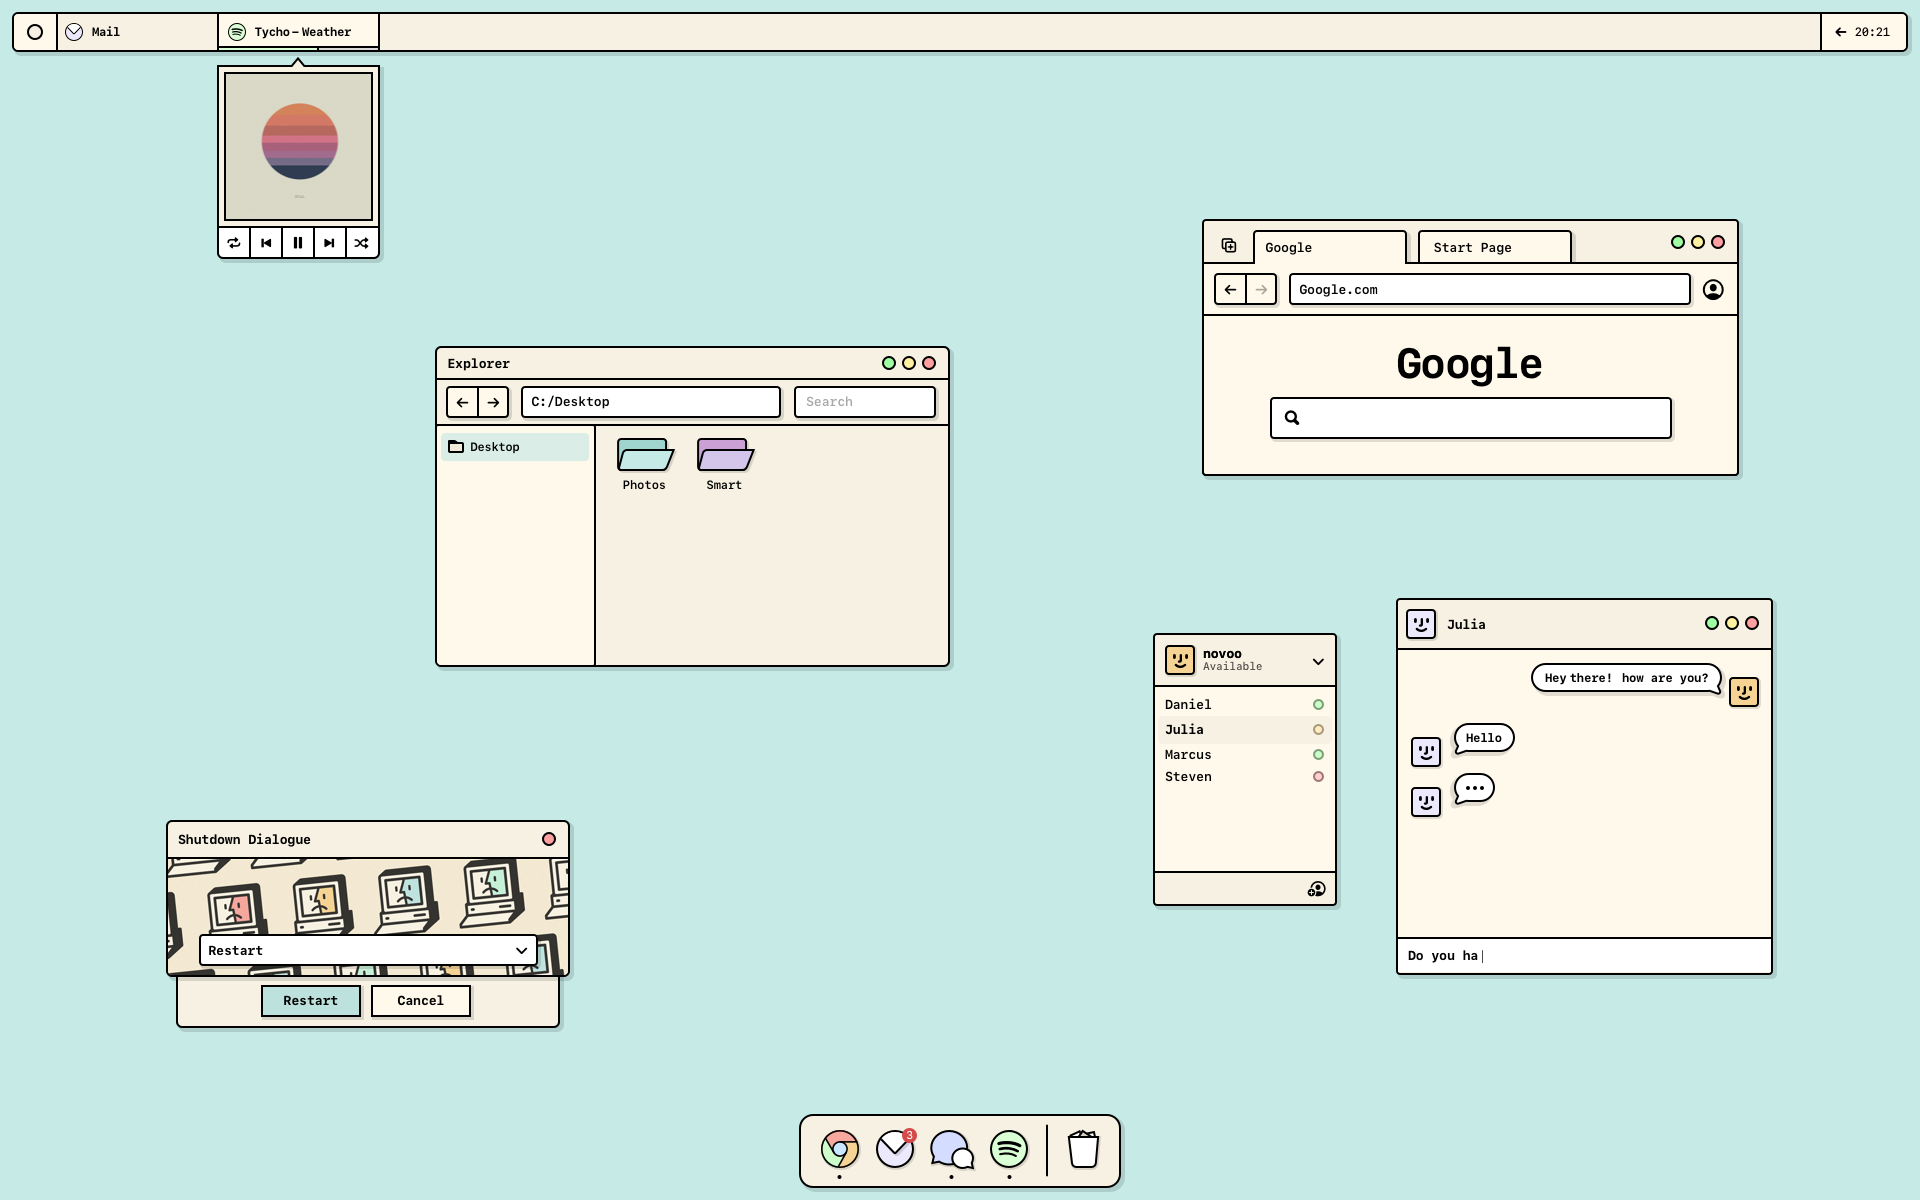The height and width of the screenshot is (1200, 1920).
Task: Skip to next track in music player
Action: coord(330,243)
